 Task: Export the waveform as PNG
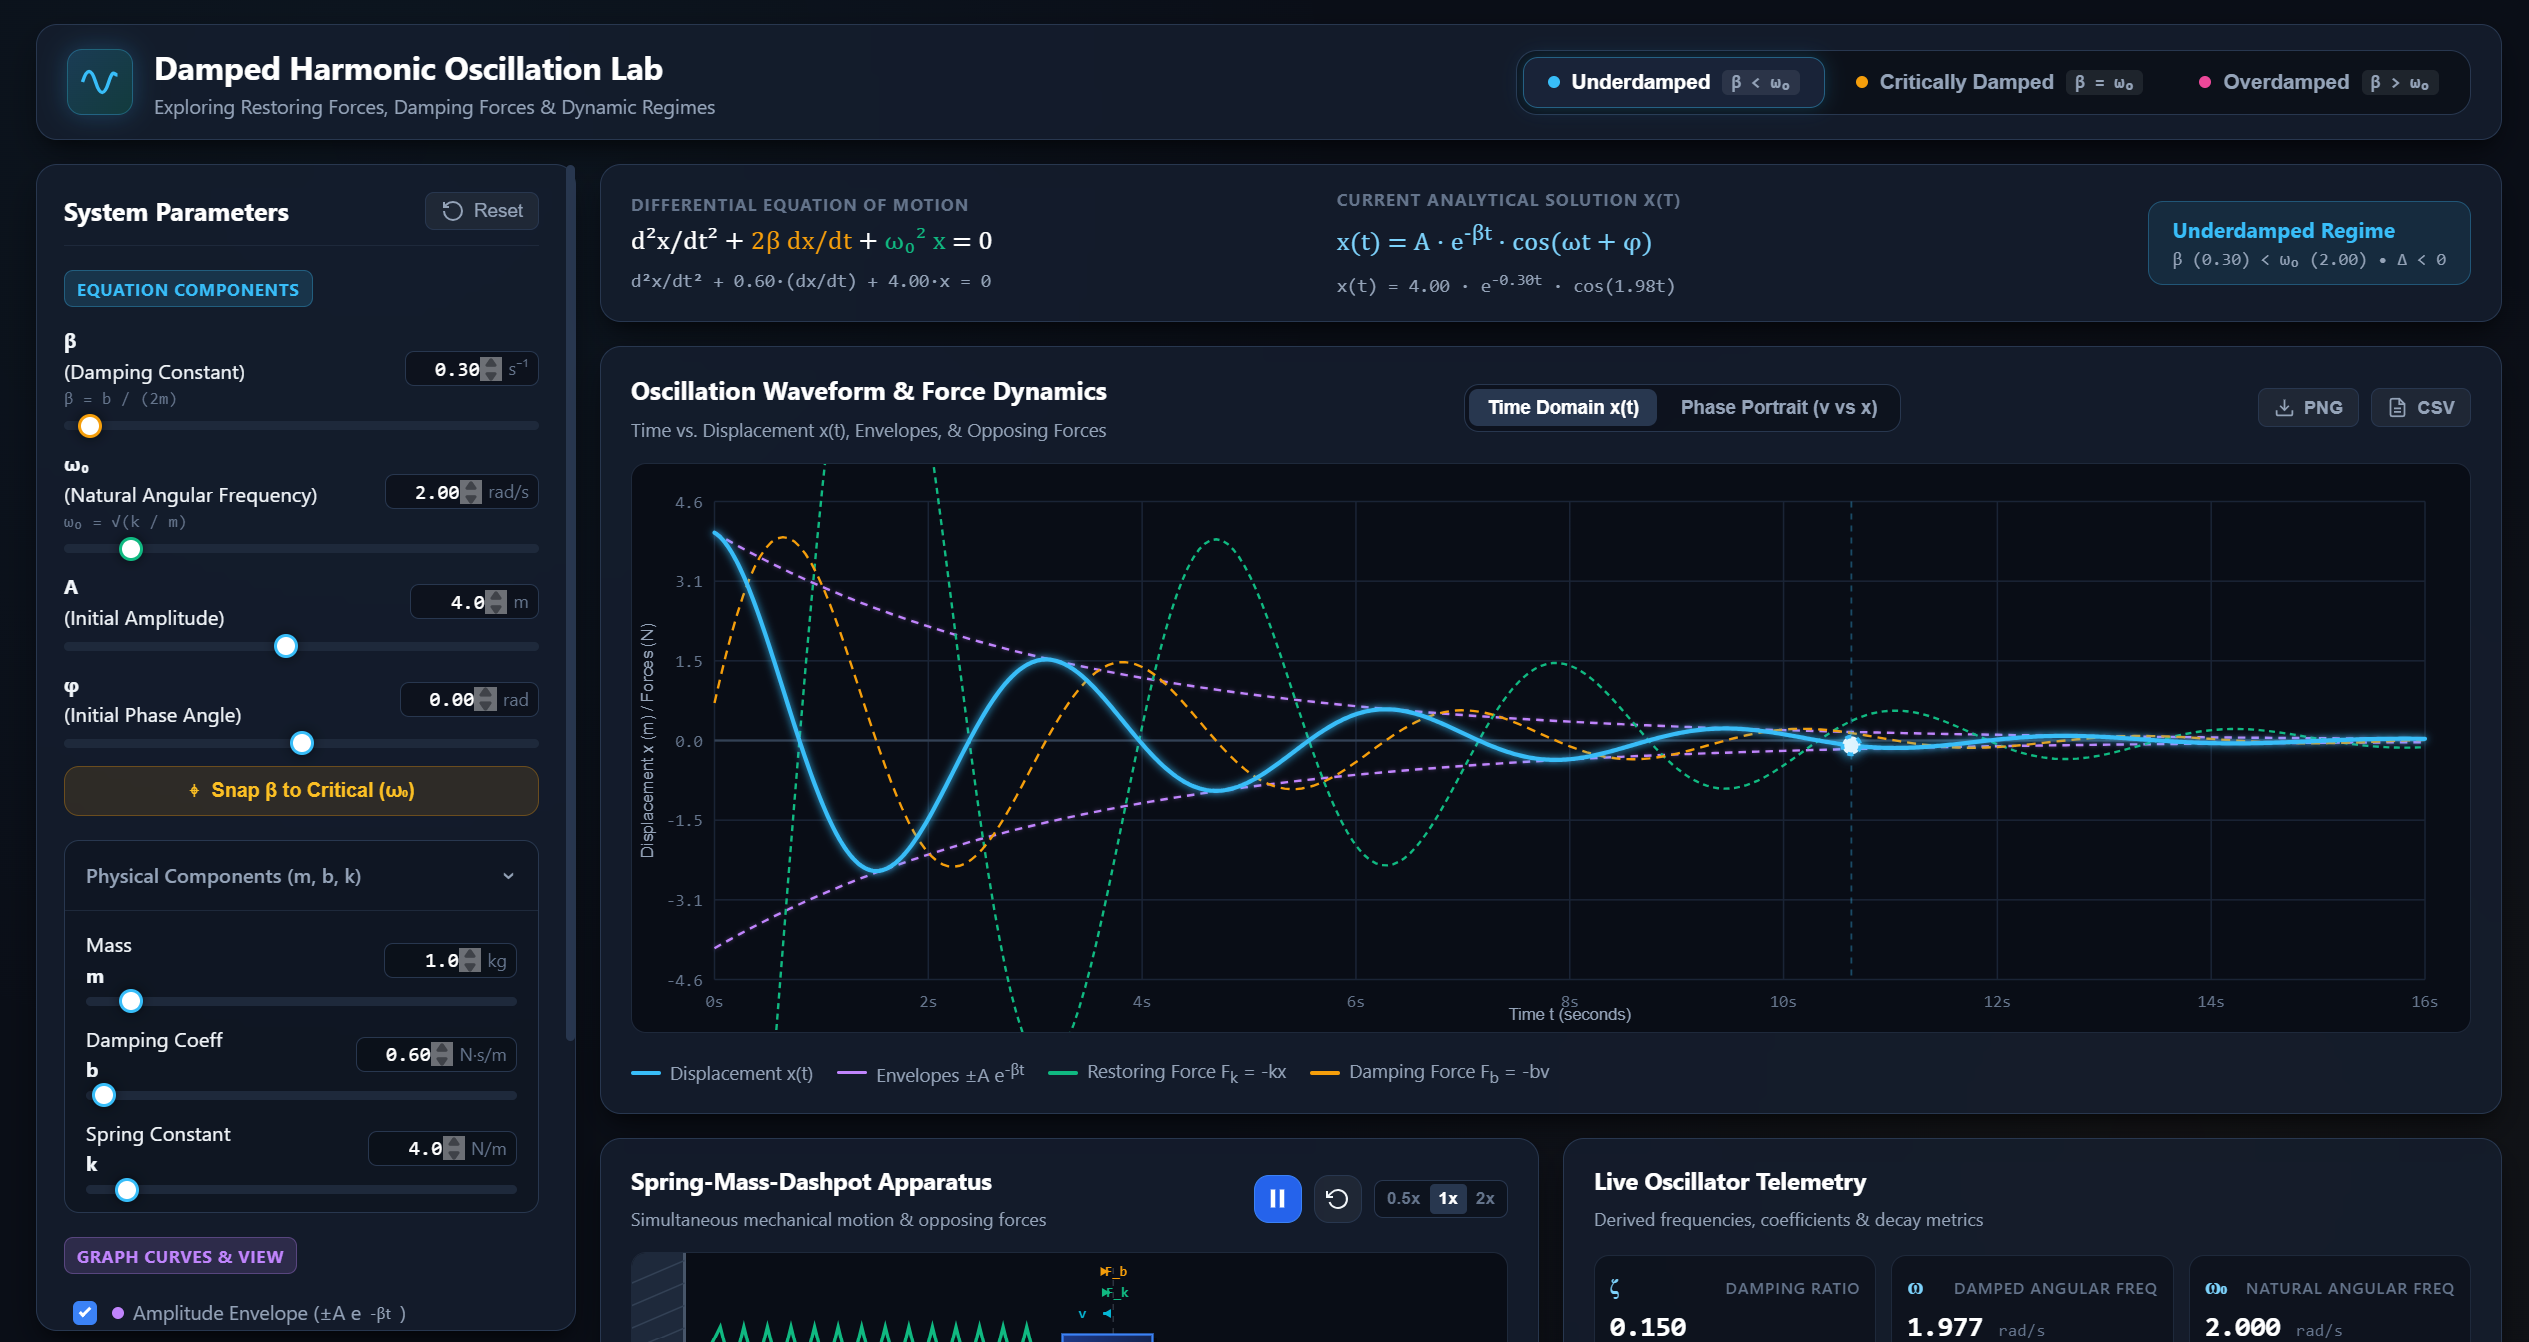2308,408
